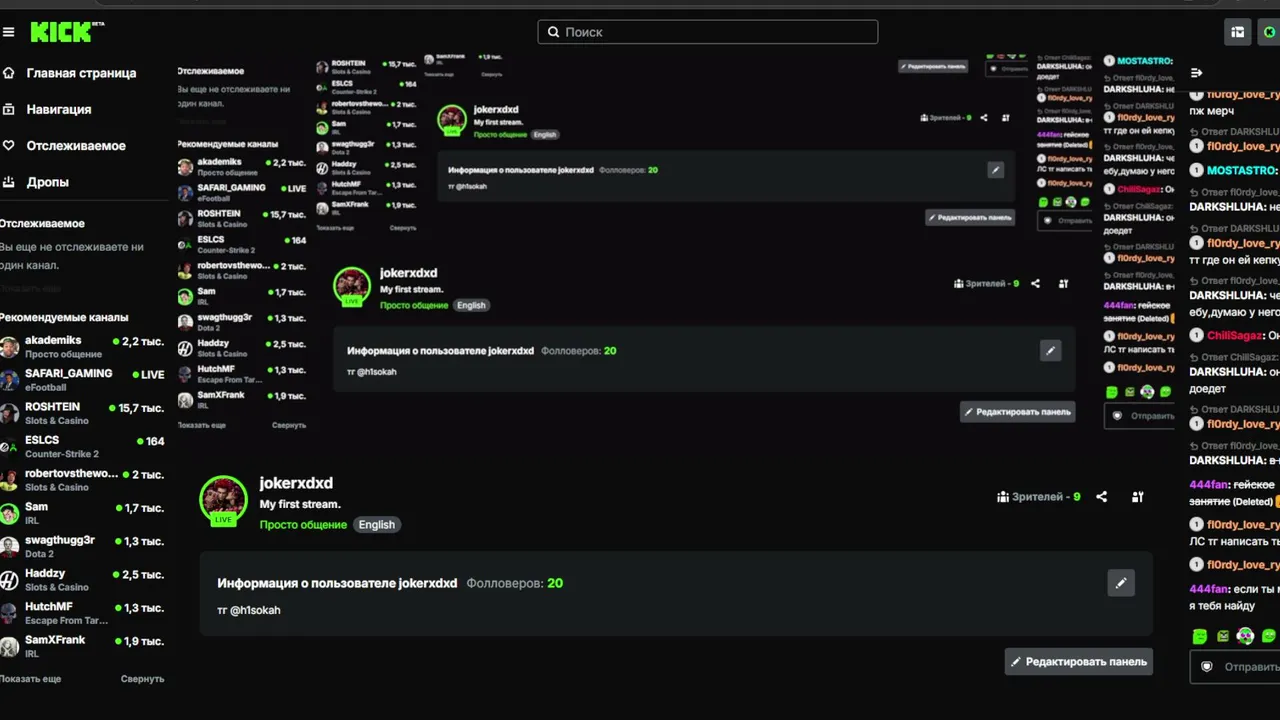This screenshot has height=720, width=1280.
Task: Open HutchMF channel in the main left sidebar
Action: 84,613
